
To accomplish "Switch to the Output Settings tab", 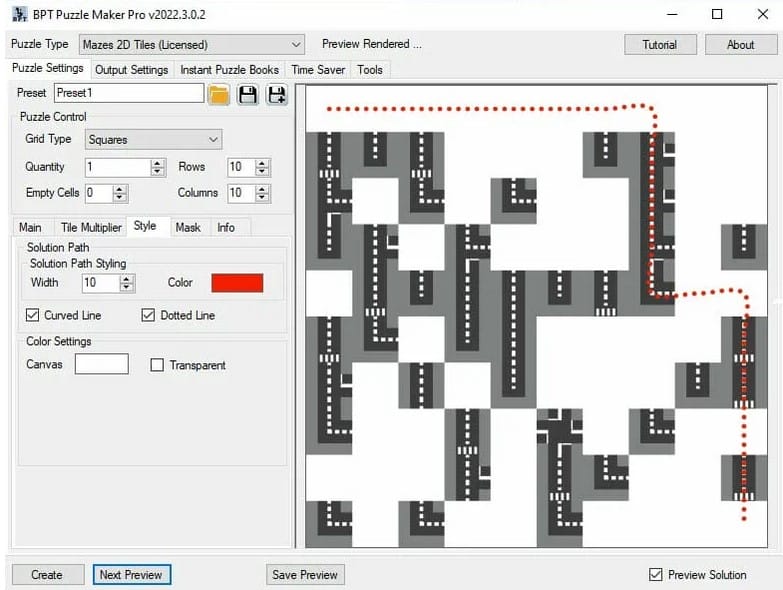I will coord(131,70).
